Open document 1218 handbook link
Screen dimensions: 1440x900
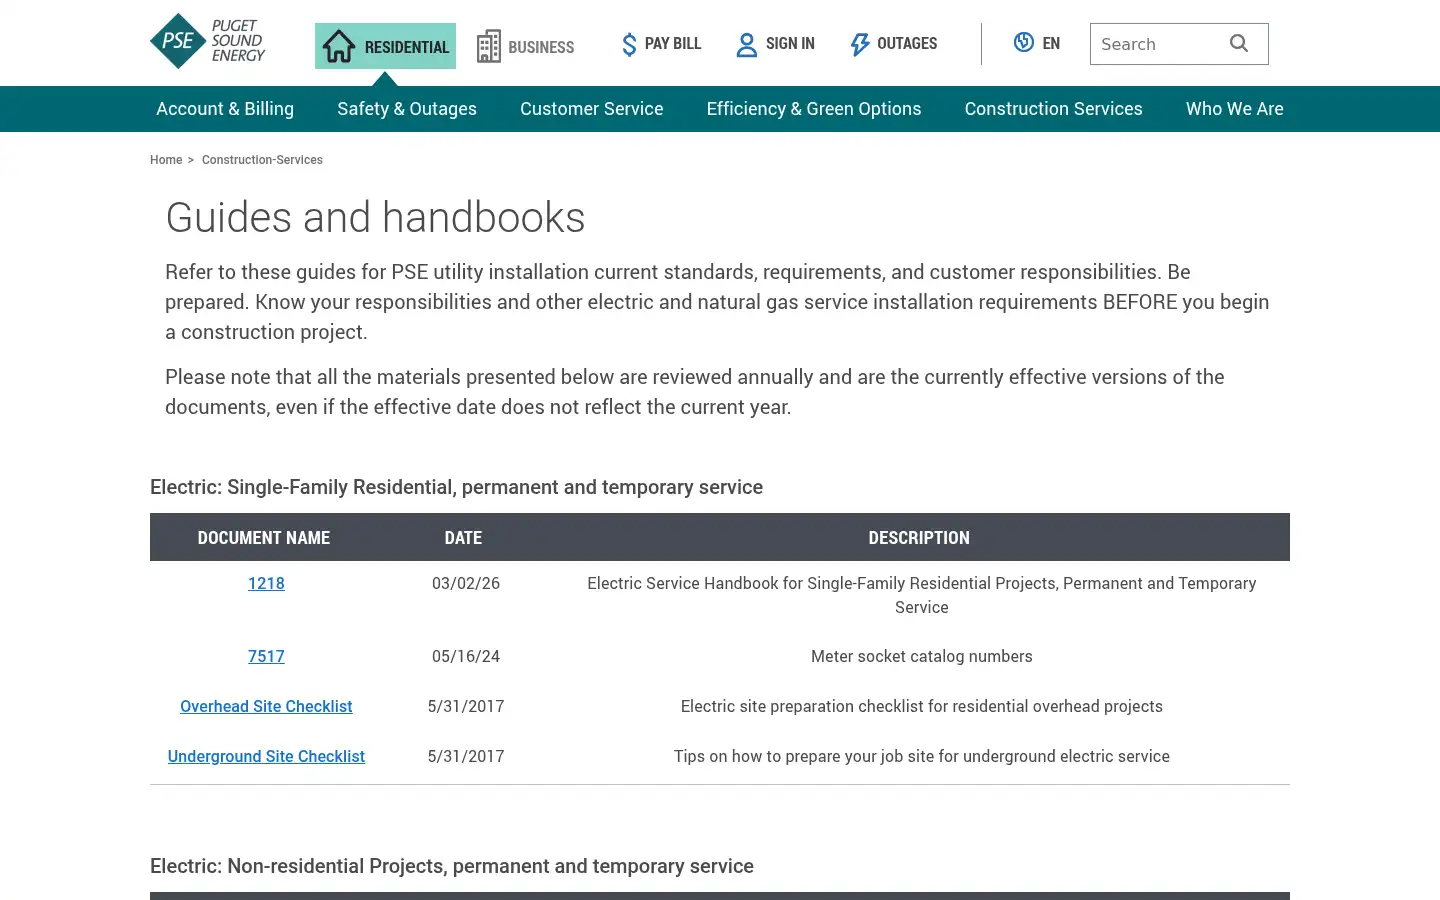pos(266,584)
